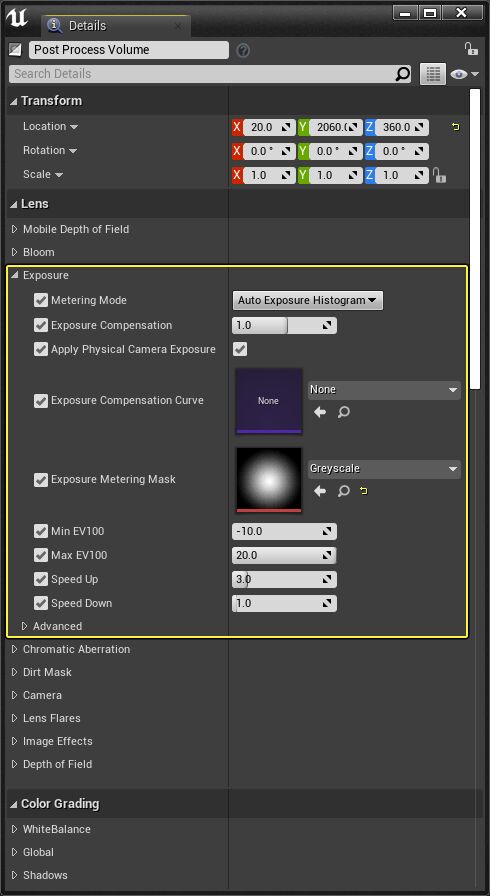Browse to Exposure Compensation Curve asset magnifier
490x896 pixels.
[x=343, y=412]
